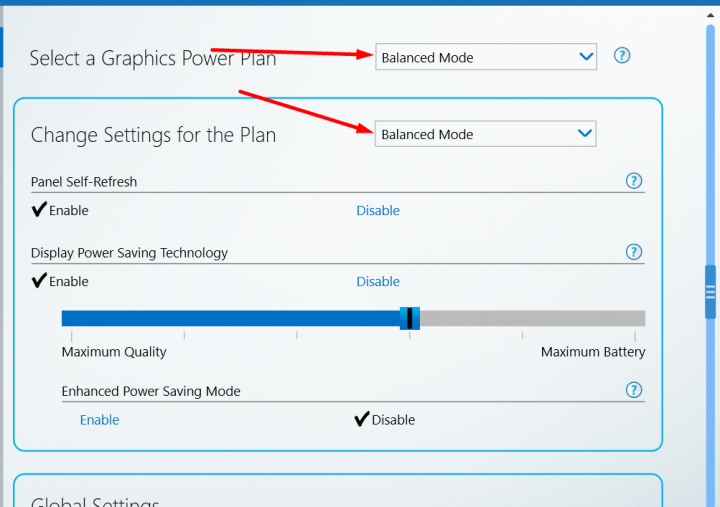Open help for Graphics Power Plan selection

point(622,56)
